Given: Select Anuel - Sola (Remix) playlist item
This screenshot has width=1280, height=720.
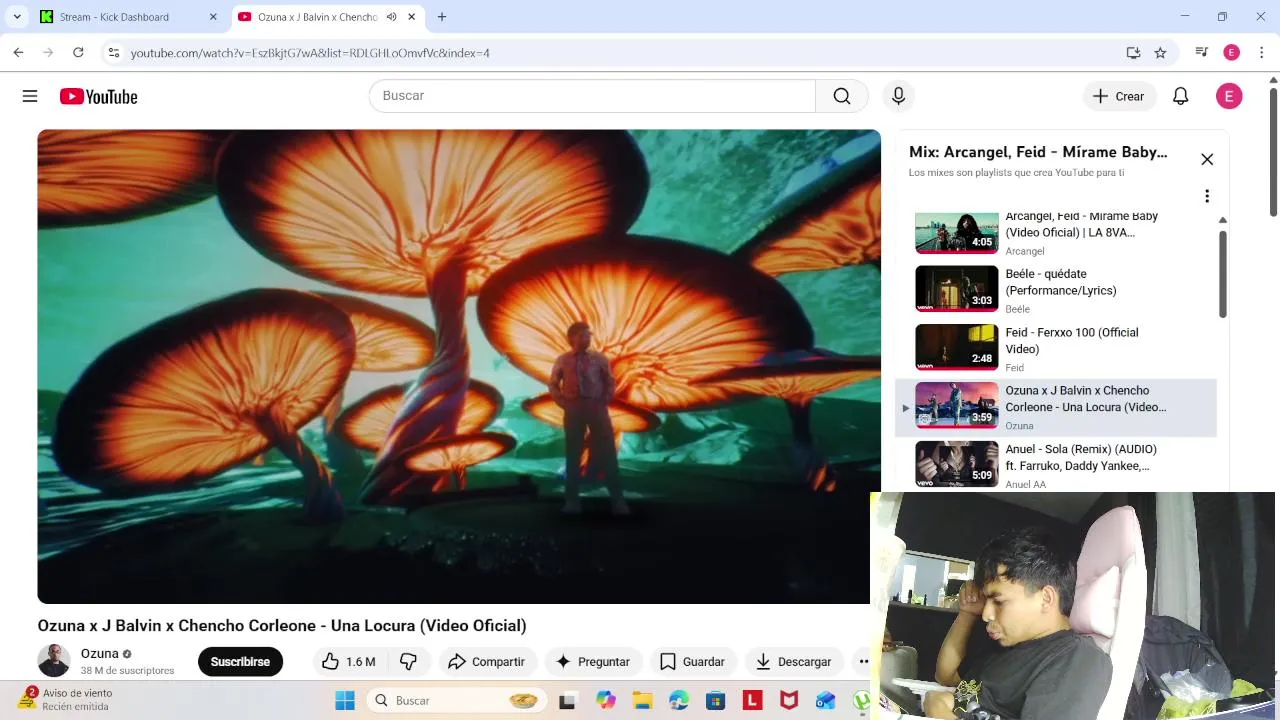Looking at the screenshot, I should (x=1056, y=465).
